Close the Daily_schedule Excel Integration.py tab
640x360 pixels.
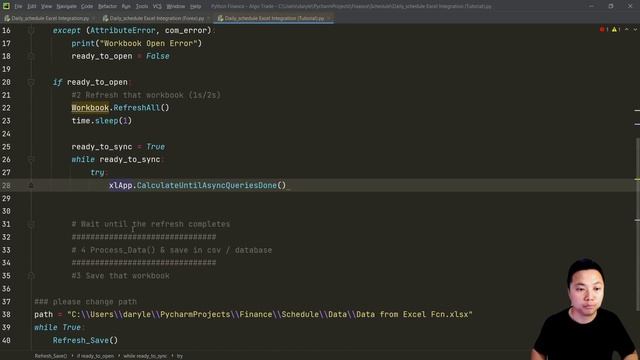94,18
